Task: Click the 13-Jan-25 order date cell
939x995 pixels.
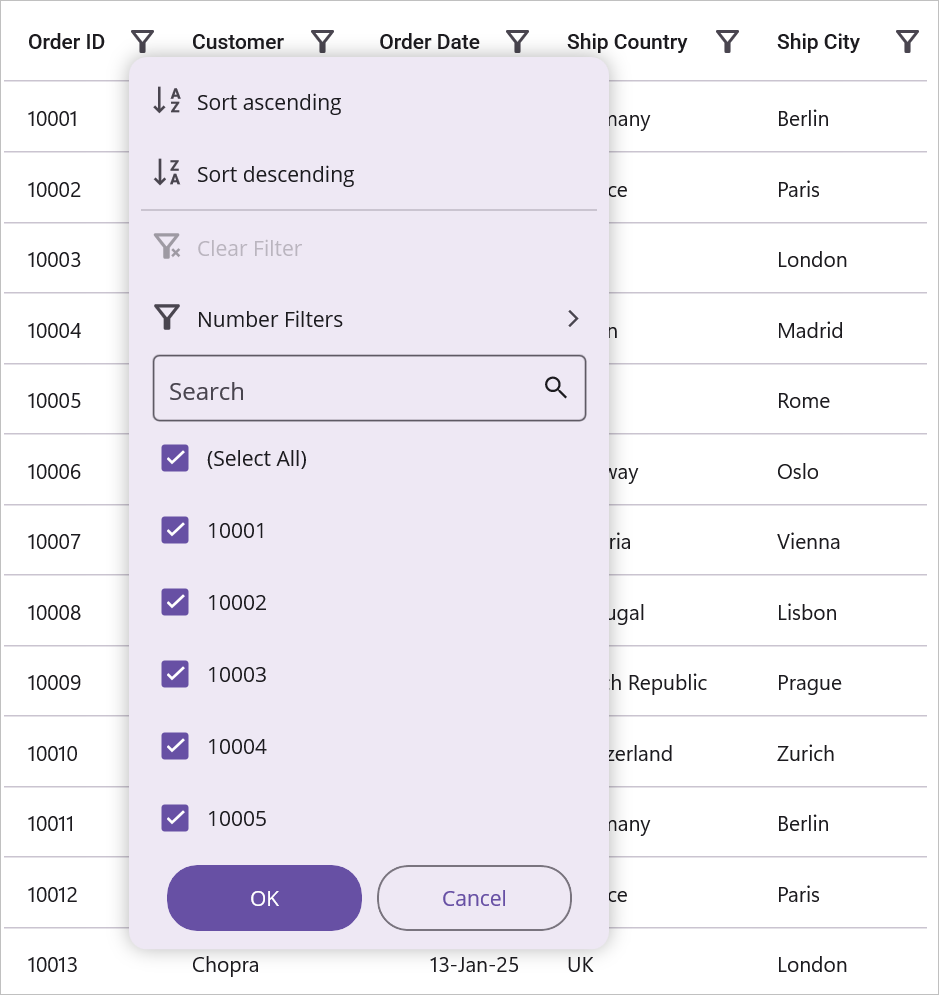Action: pos(474,965)
